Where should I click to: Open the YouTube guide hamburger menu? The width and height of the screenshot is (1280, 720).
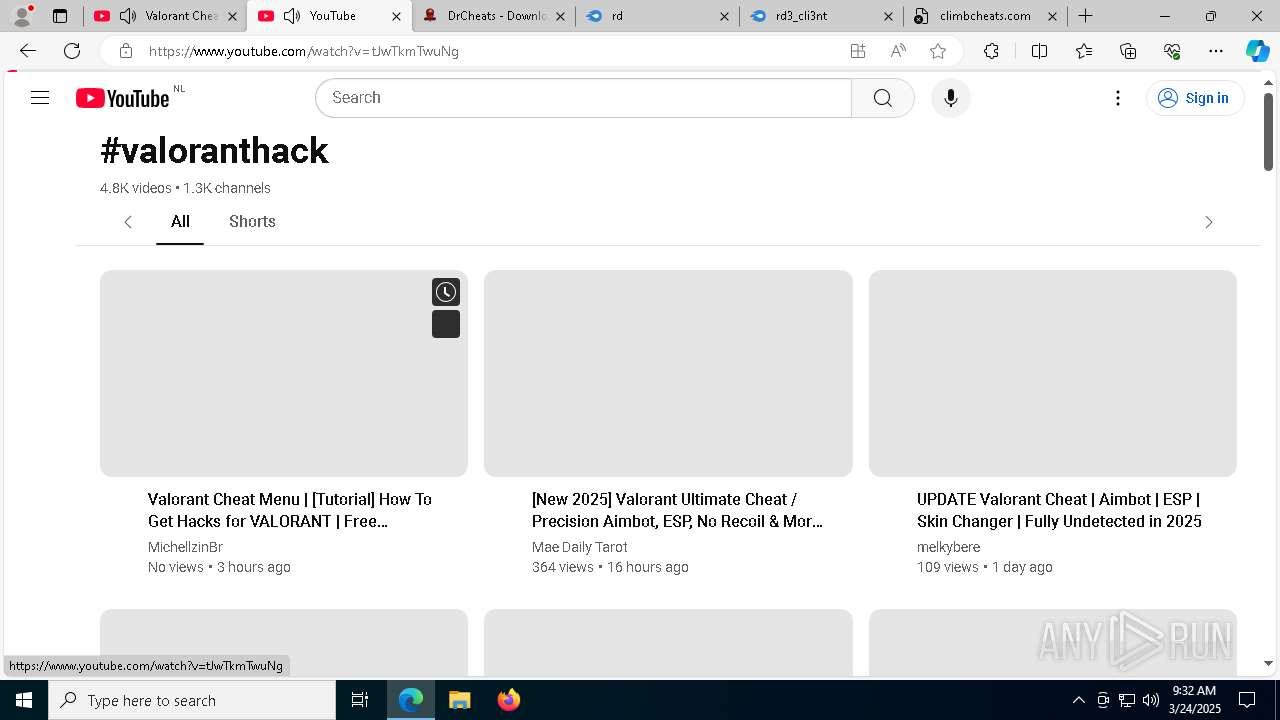pyautogui.click(x=40, y=98)
